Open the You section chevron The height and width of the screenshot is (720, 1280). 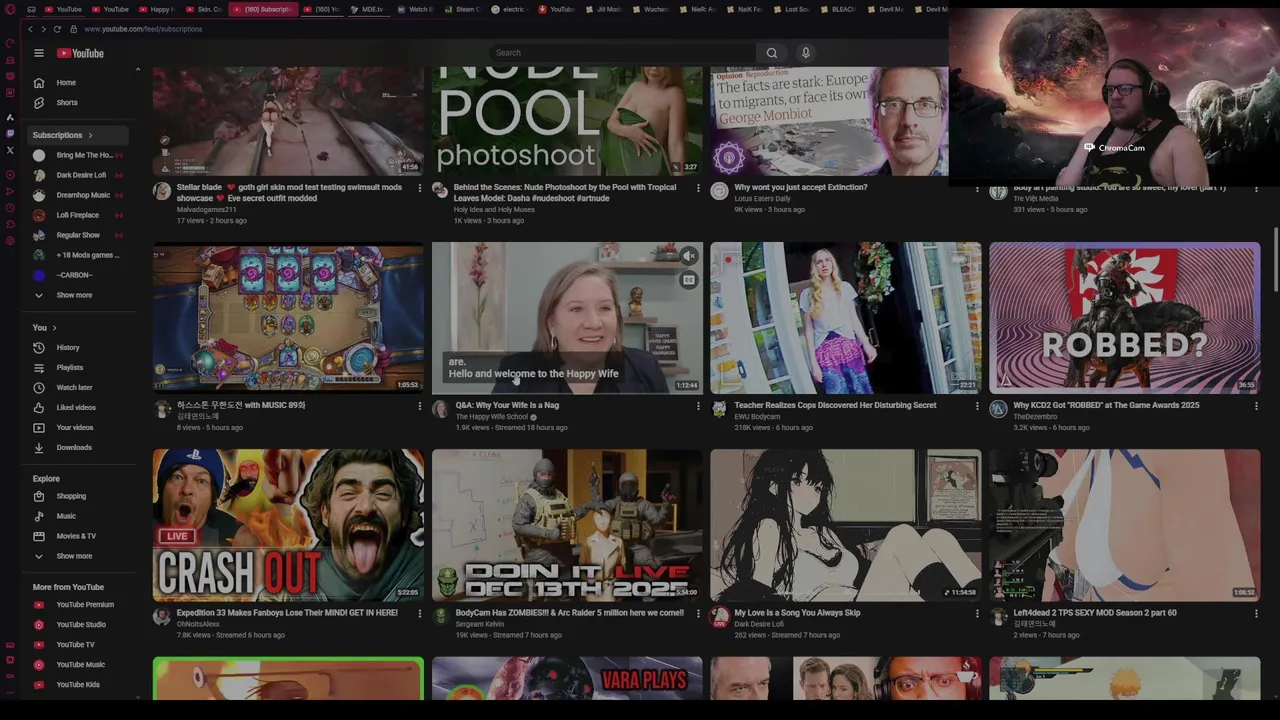tap(54, 328)
